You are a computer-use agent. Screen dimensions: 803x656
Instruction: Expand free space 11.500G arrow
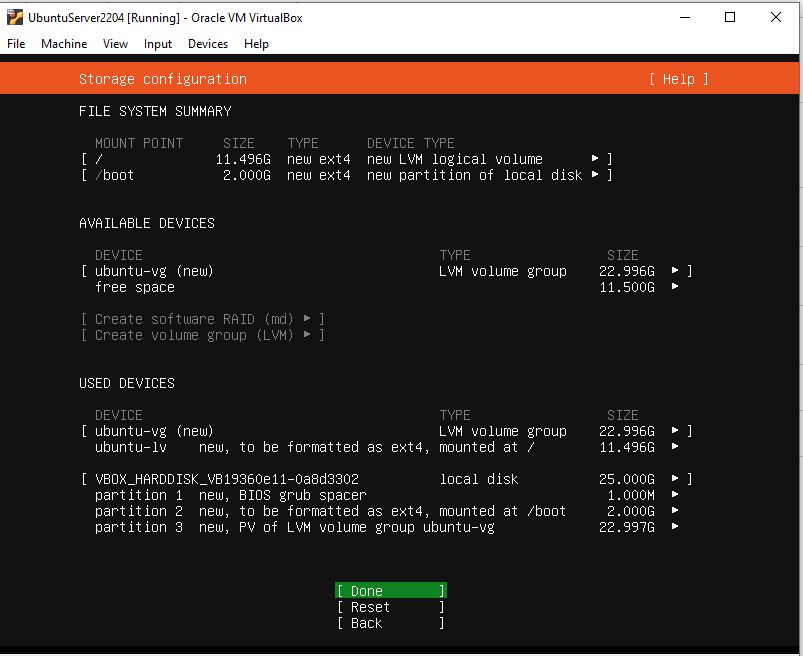coord(675,286)
